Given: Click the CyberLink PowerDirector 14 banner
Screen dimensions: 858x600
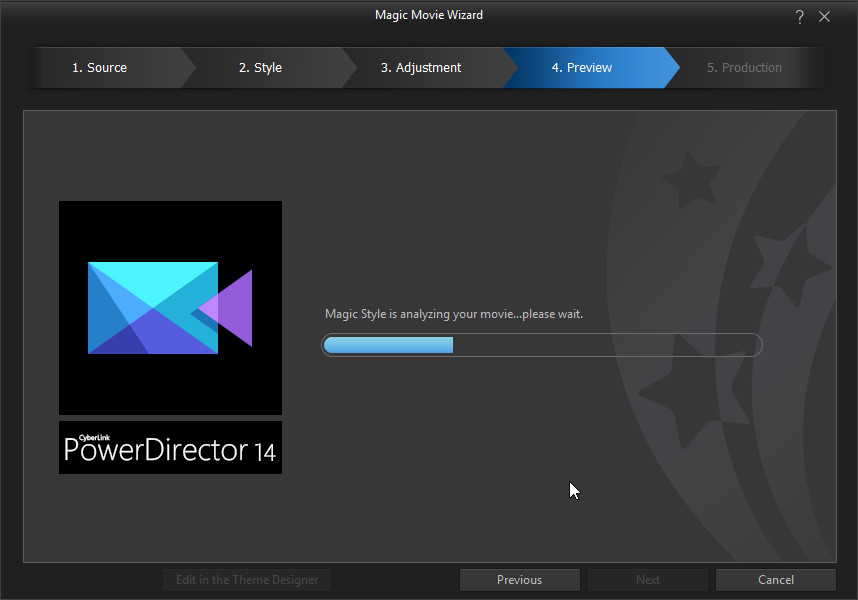Looking at the screenshot, I should tap(170, 447).
